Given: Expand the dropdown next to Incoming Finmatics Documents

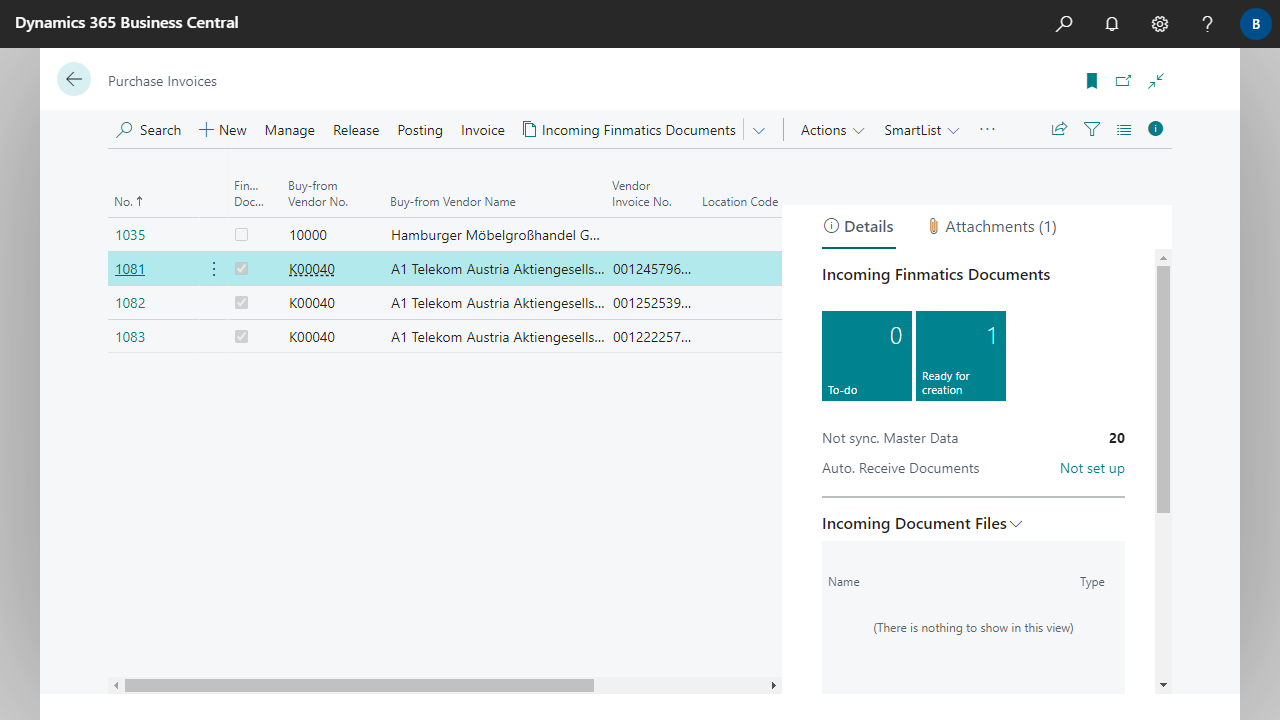Looking at the screenshot, I should 759,130.
